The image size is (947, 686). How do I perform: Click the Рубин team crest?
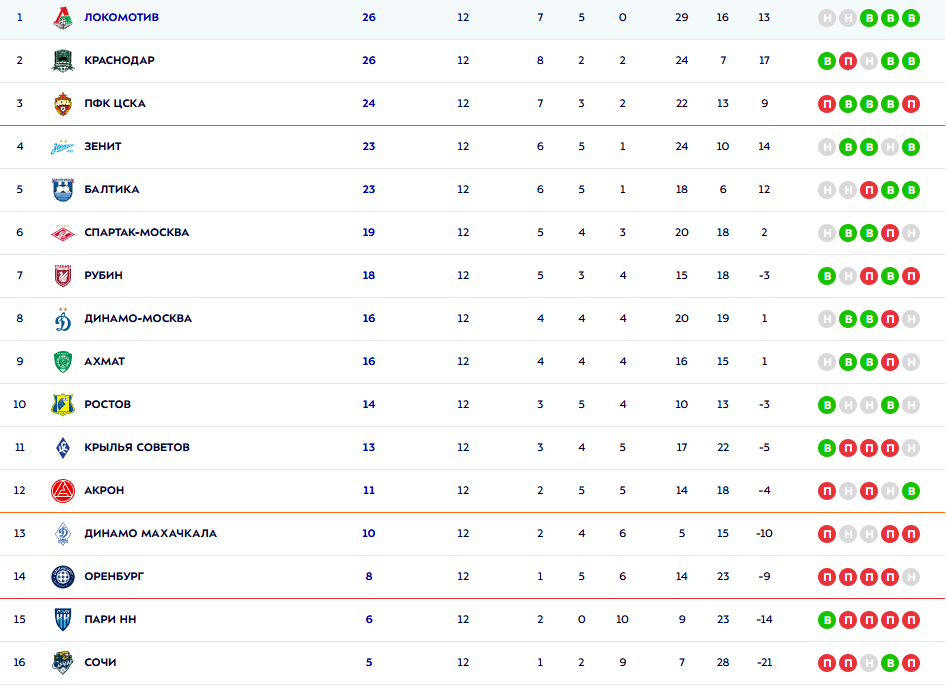click(63, 276)
